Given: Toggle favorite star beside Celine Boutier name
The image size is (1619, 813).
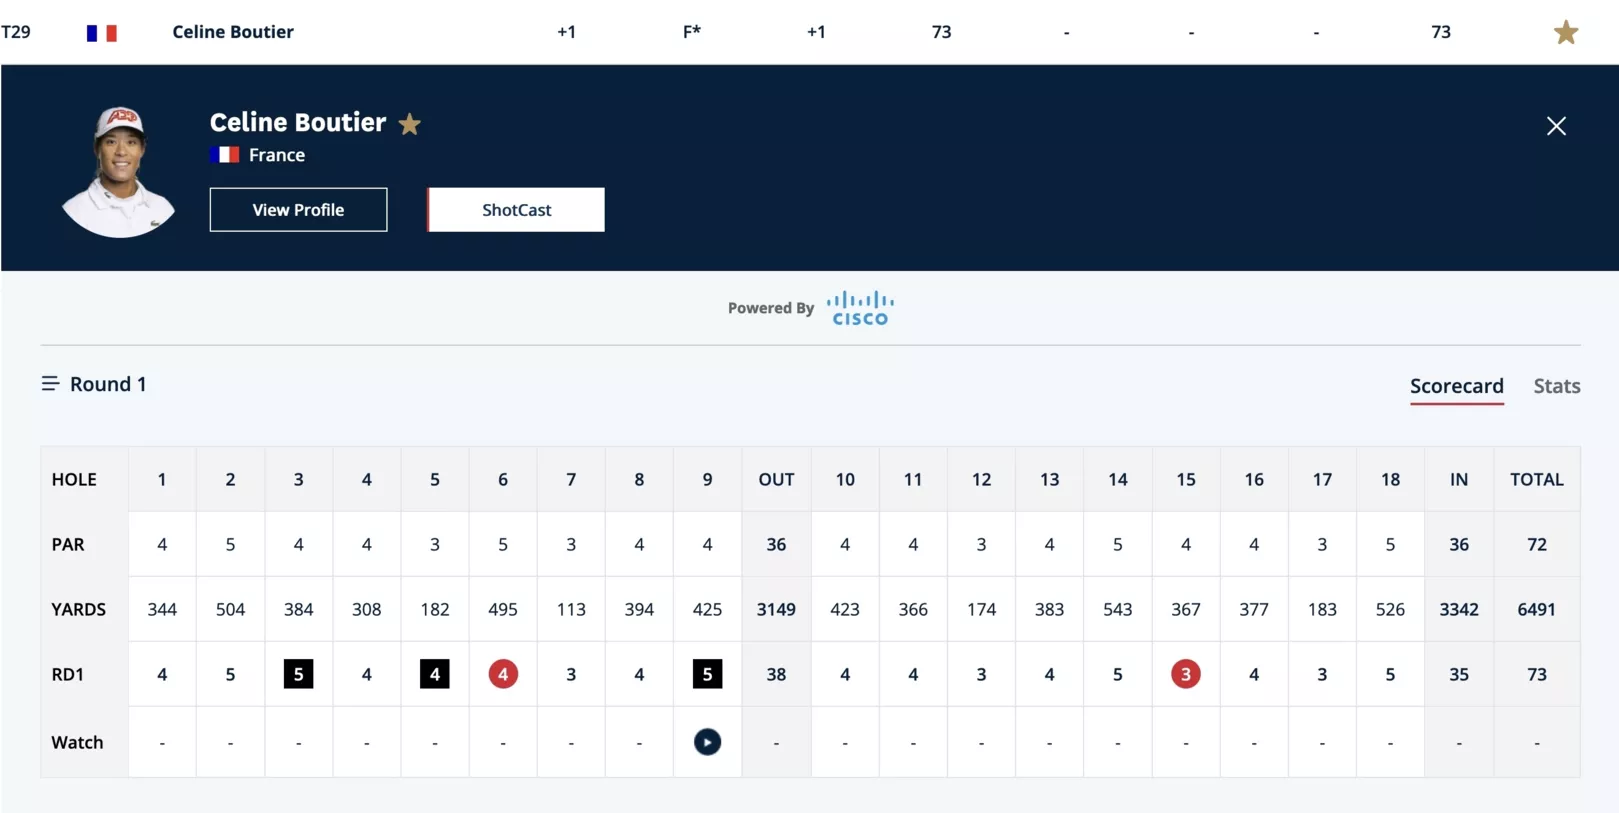Looking at the screenshot, I should click(409, 124).
